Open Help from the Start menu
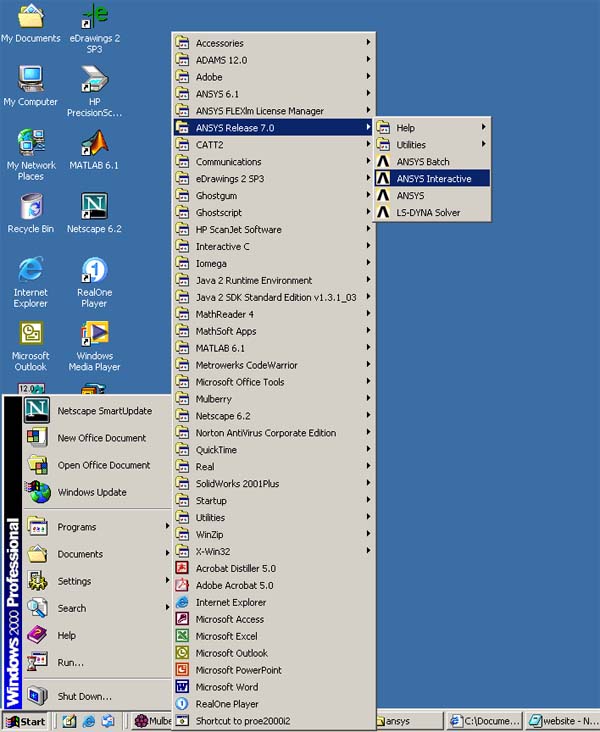Image resolution: width=600 pixels, height=732 pixels. [x=97, y=635]
